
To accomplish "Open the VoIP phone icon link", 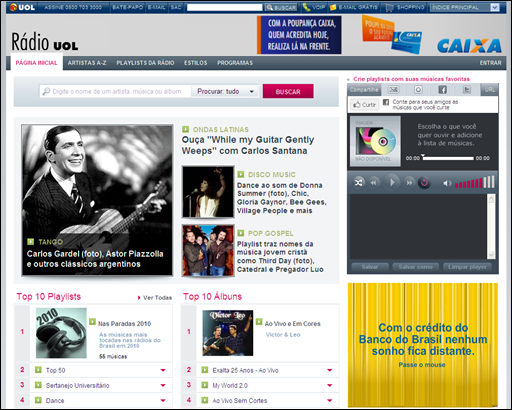I will [x=314, y=7].
